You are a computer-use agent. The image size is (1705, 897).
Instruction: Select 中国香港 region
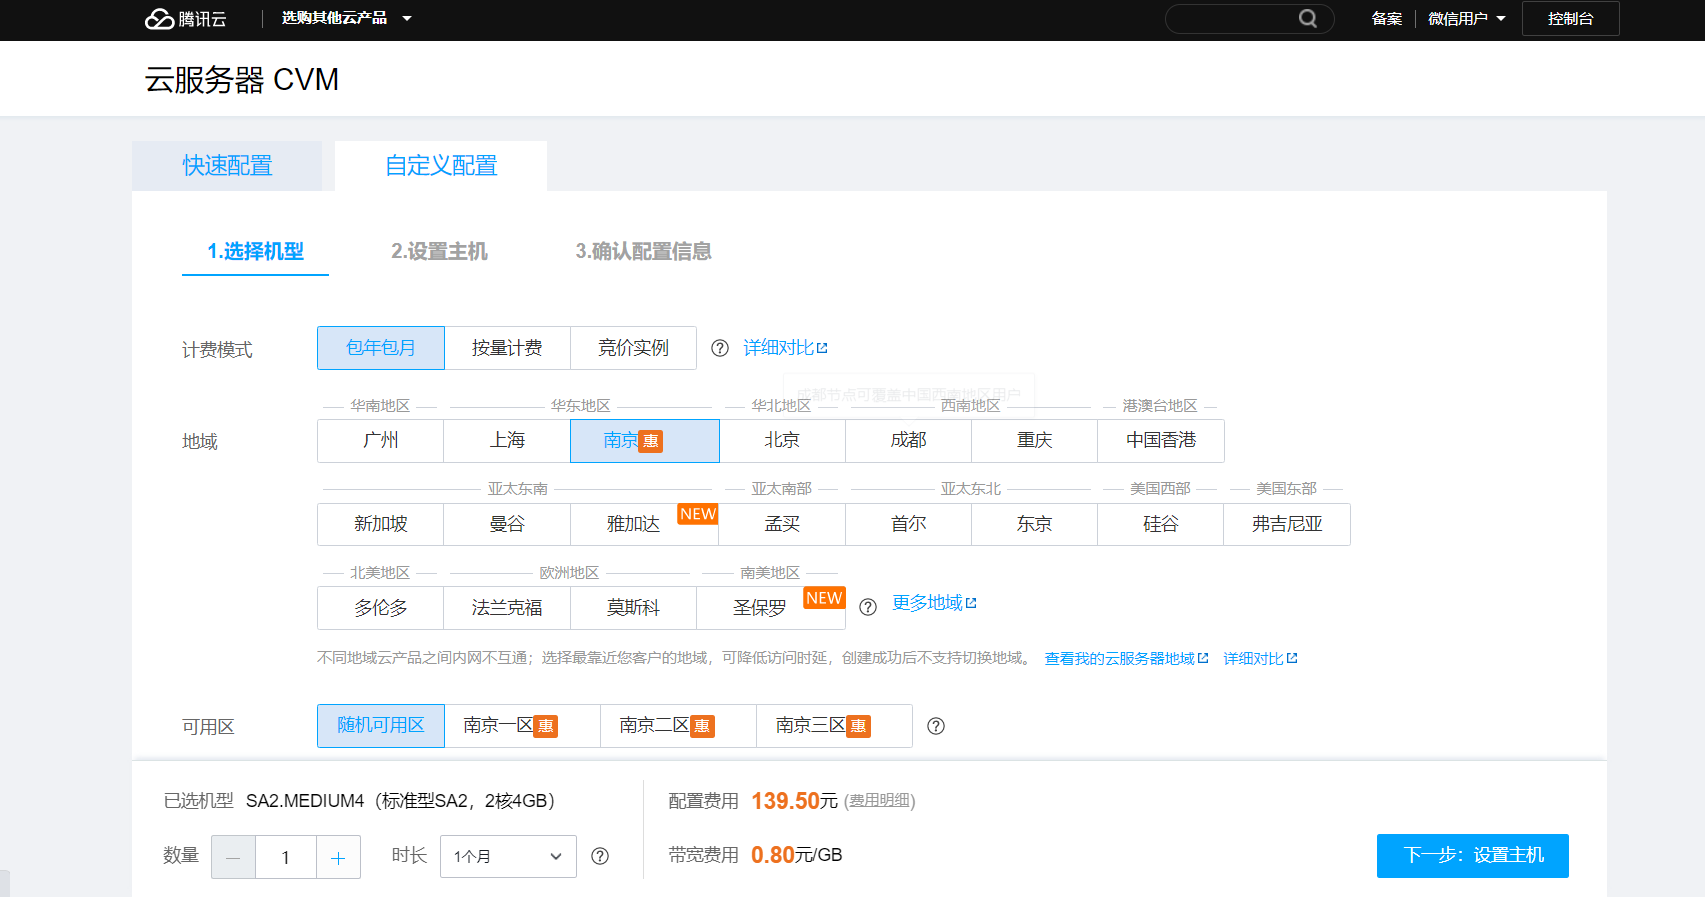[x=1161, y=441]
